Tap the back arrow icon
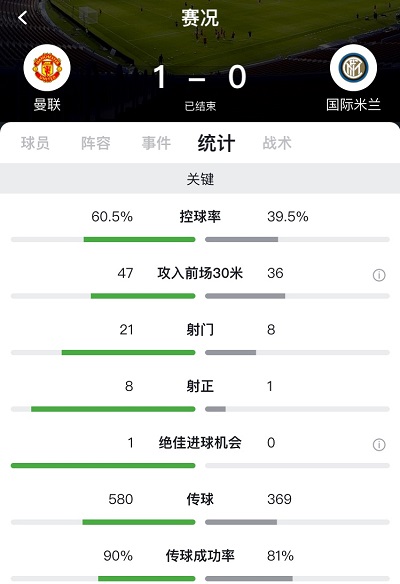 (x=23, y=18)
